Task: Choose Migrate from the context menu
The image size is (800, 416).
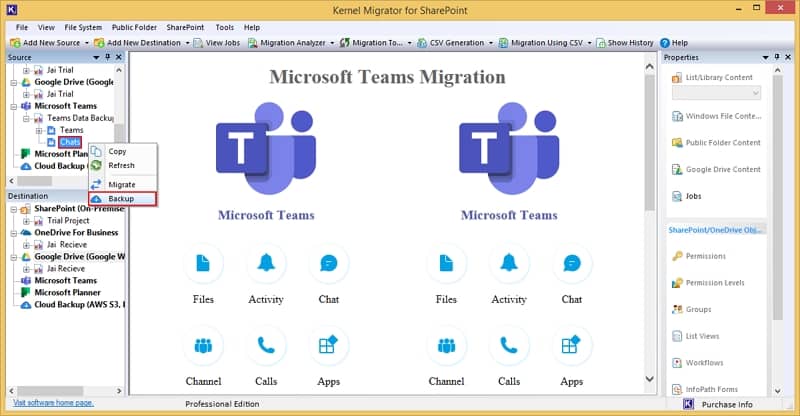Action: (x=122, y=184)
